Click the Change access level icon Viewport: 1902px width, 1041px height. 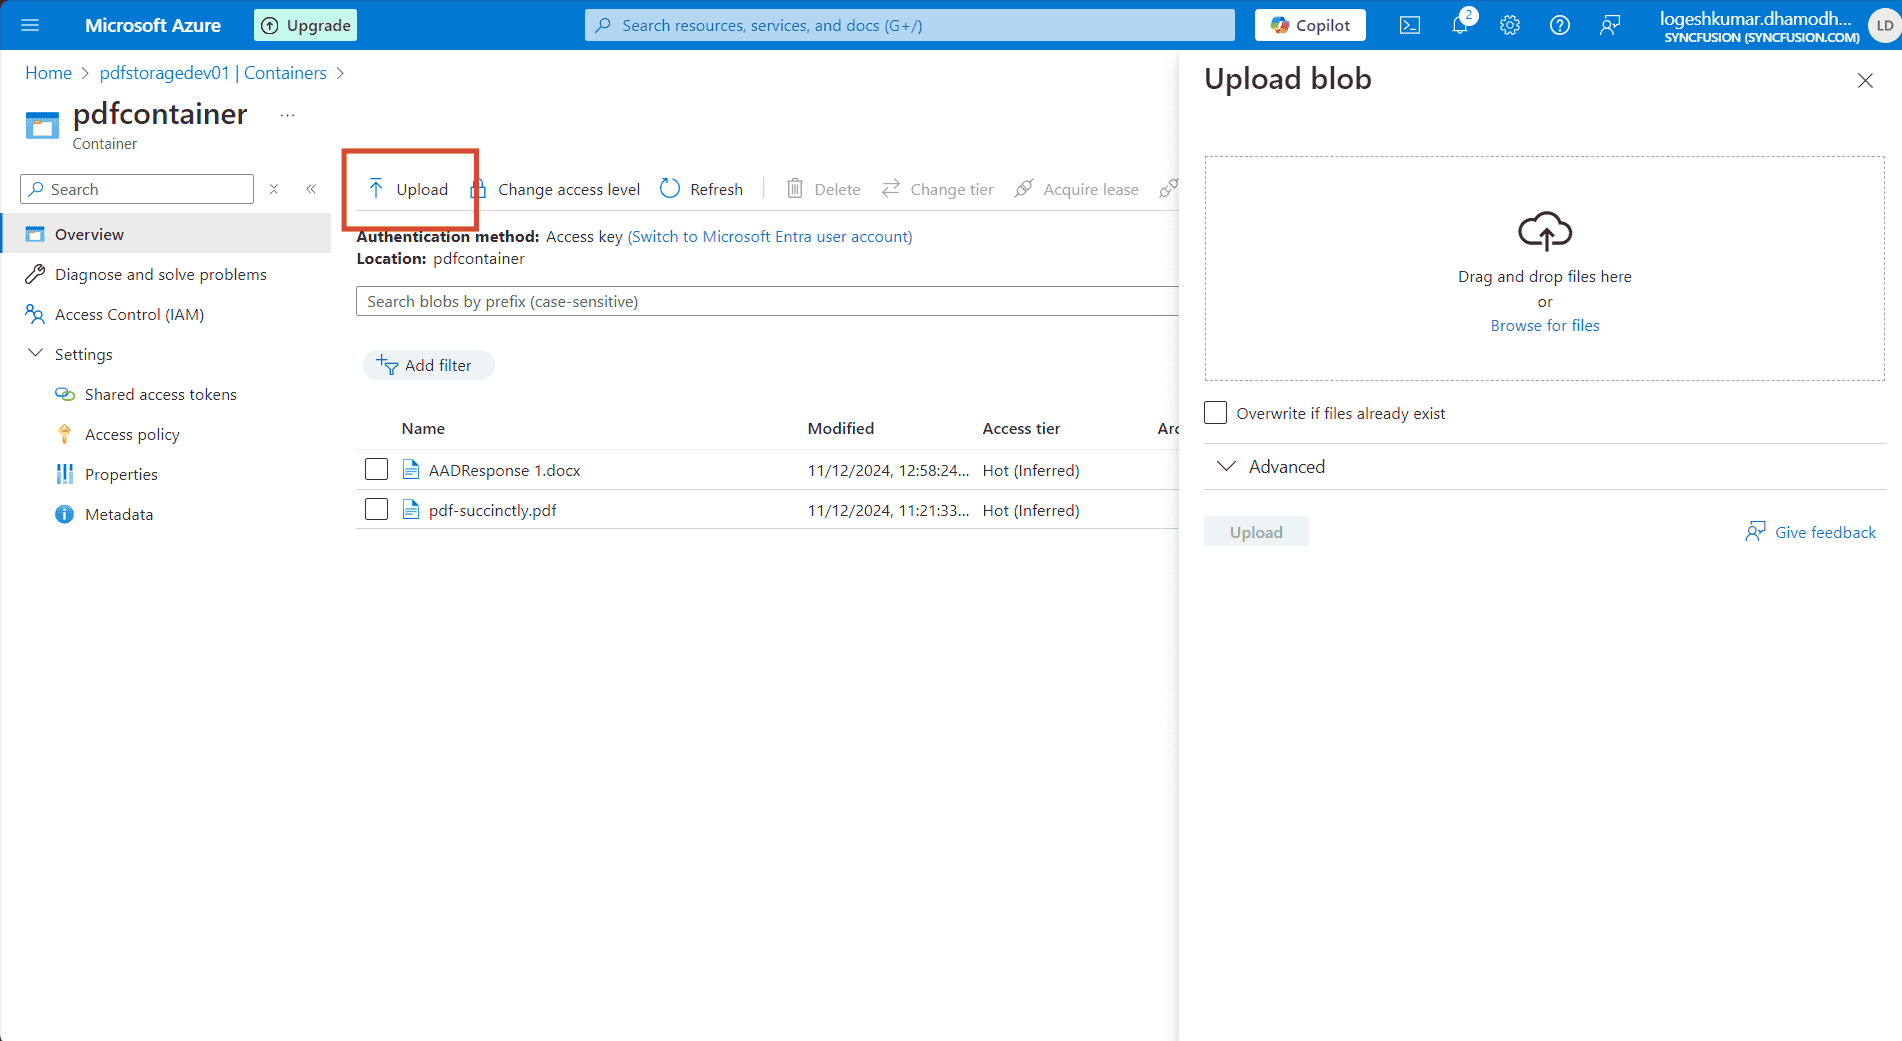479,188
